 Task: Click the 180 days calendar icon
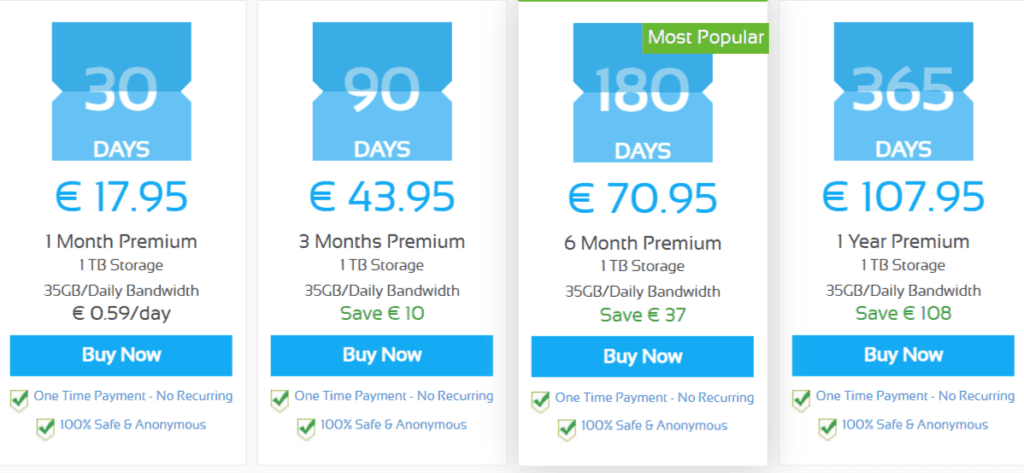[x=642, y=94]
